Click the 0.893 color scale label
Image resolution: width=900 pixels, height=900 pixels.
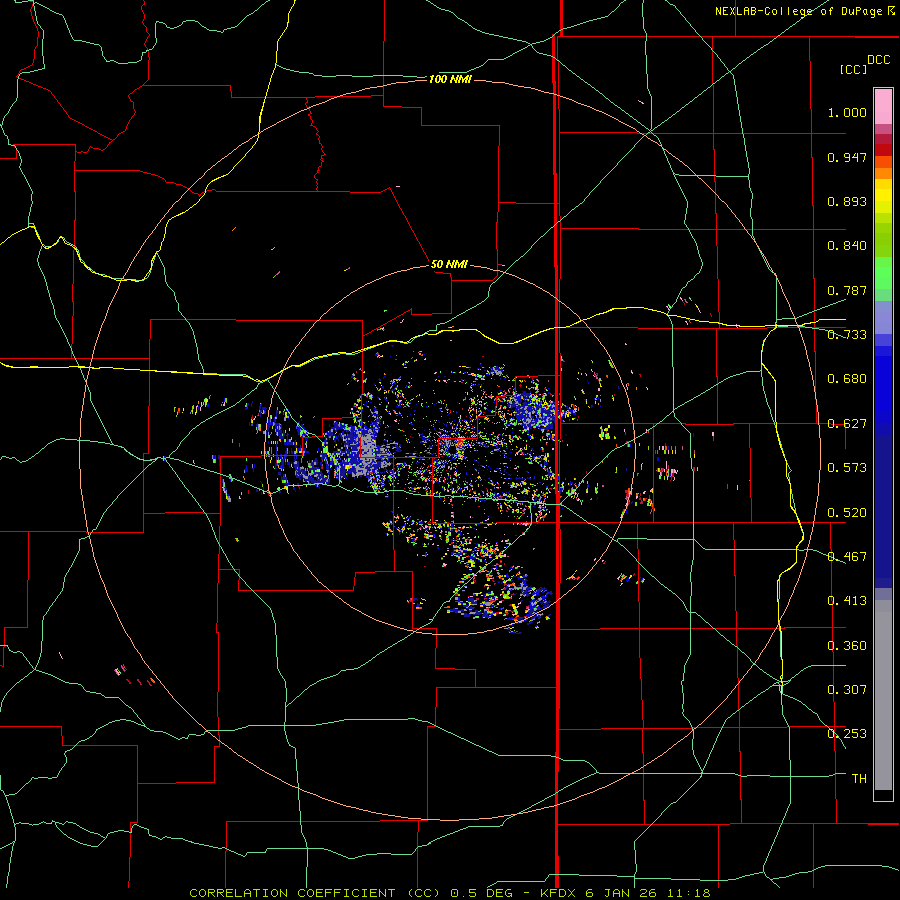point(847,201)
